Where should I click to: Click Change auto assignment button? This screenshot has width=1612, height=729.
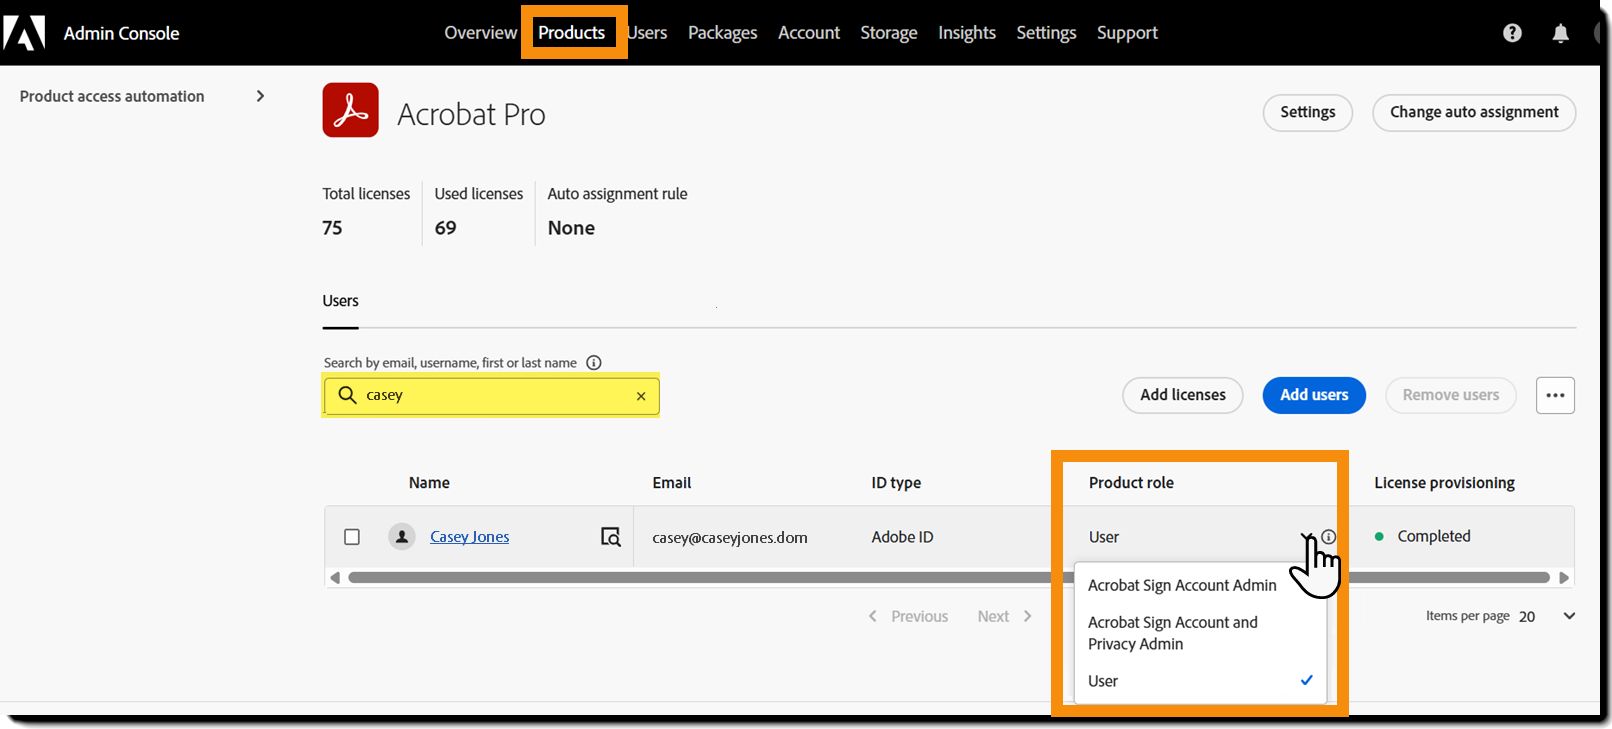coord(1474,112)
